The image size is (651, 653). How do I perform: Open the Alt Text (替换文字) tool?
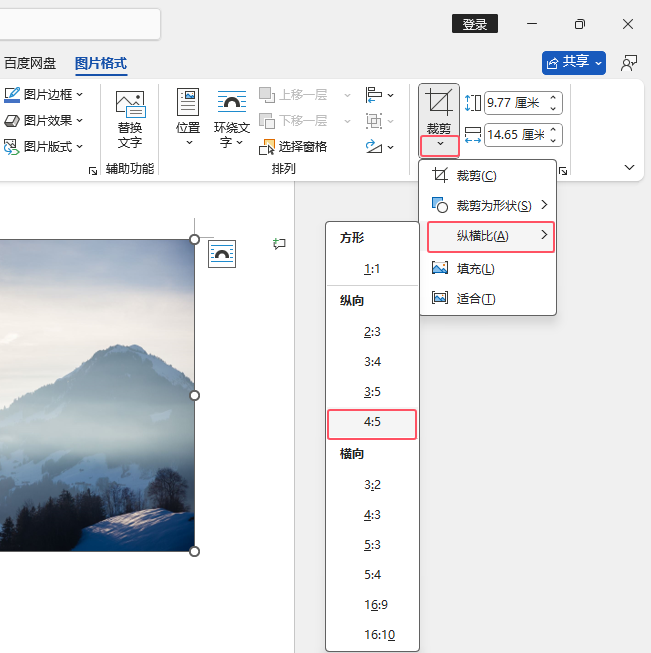(130, 120)
